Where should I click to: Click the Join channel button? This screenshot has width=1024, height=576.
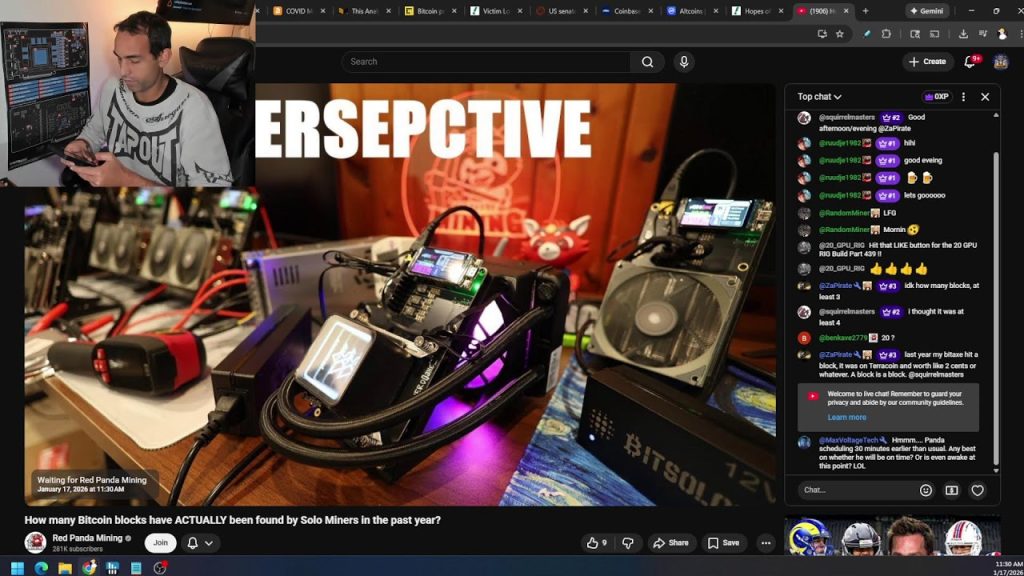[x=159, y=543]
